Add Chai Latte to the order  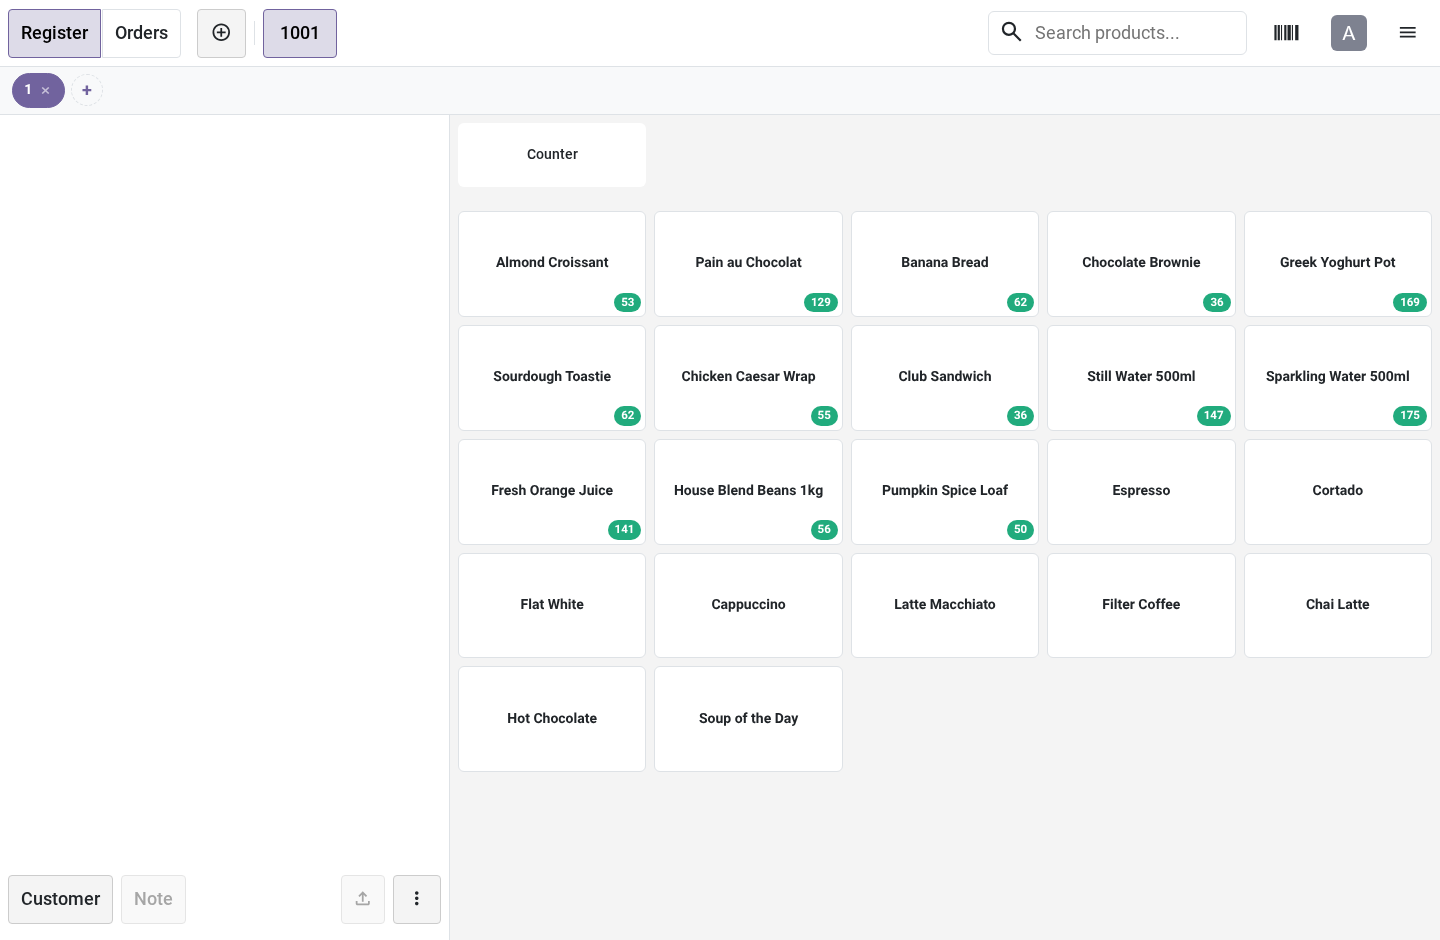click(x=1338, y=606)
